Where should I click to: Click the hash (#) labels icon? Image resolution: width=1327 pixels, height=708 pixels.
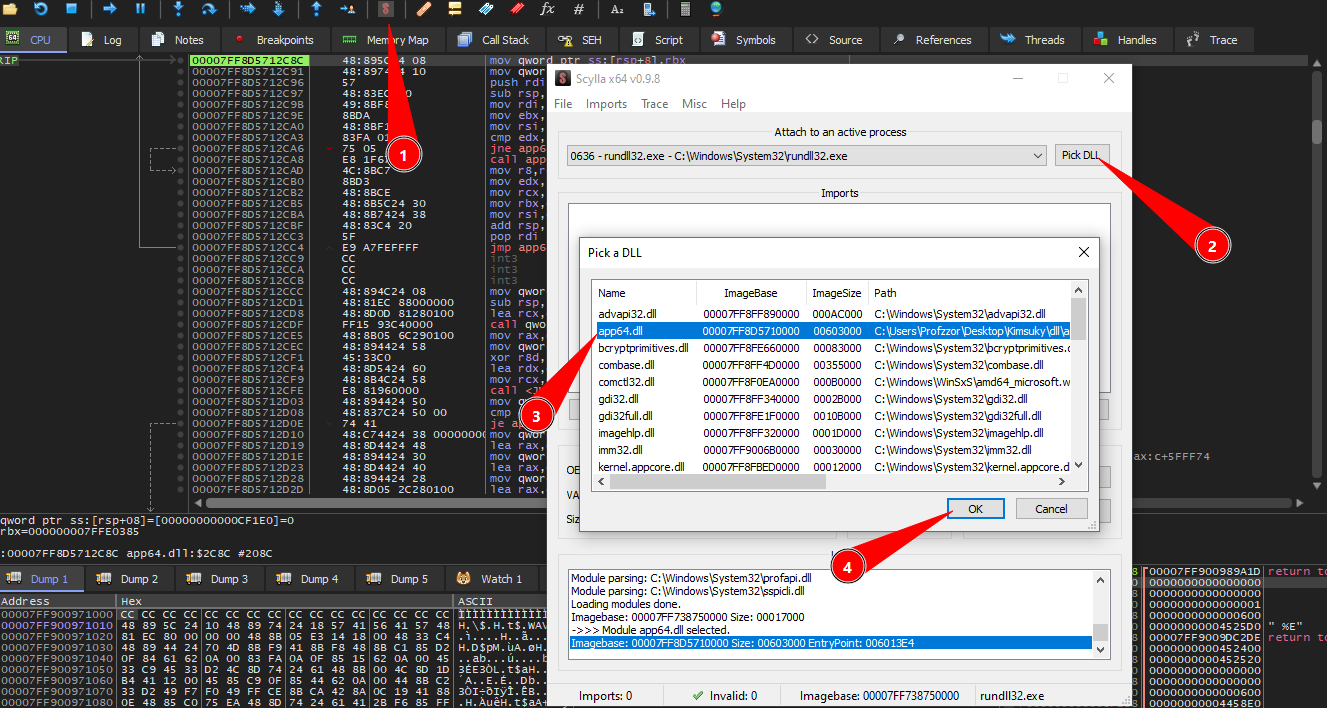tap(579, 9)
